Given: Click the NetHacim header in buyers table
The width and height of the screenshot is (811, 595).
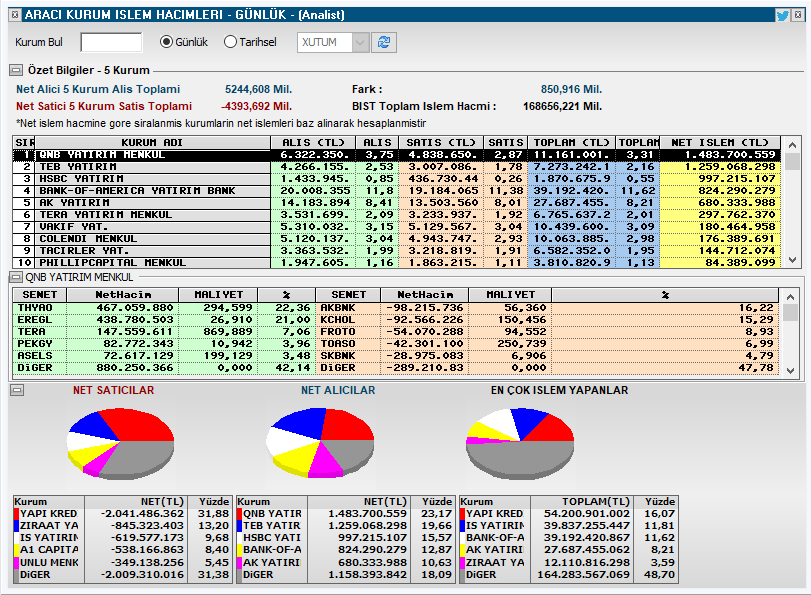Looking at the screenshot, I should pos(123,295).
